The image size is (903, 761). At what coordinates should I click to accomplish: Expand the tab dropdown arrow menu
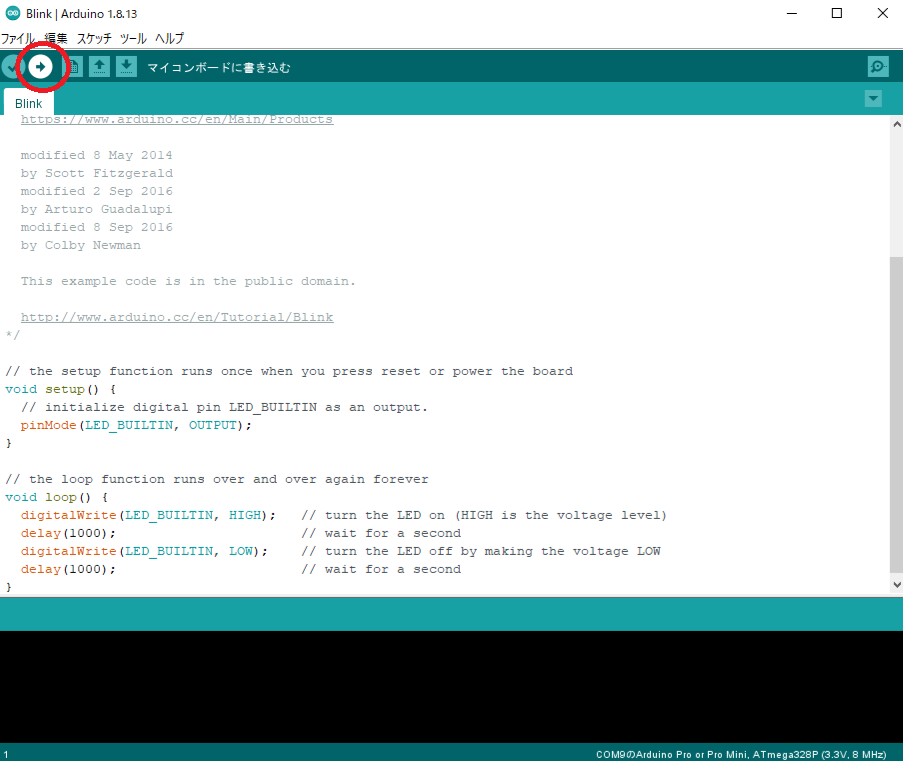click(x=873, y=99)
